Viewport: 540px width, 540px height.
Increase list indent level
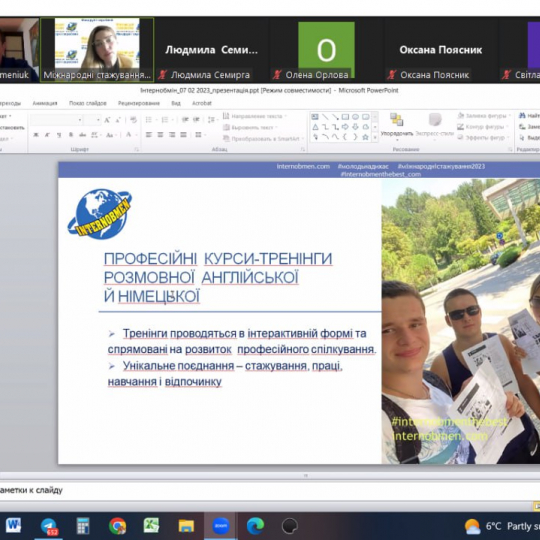tap(196, 120)
